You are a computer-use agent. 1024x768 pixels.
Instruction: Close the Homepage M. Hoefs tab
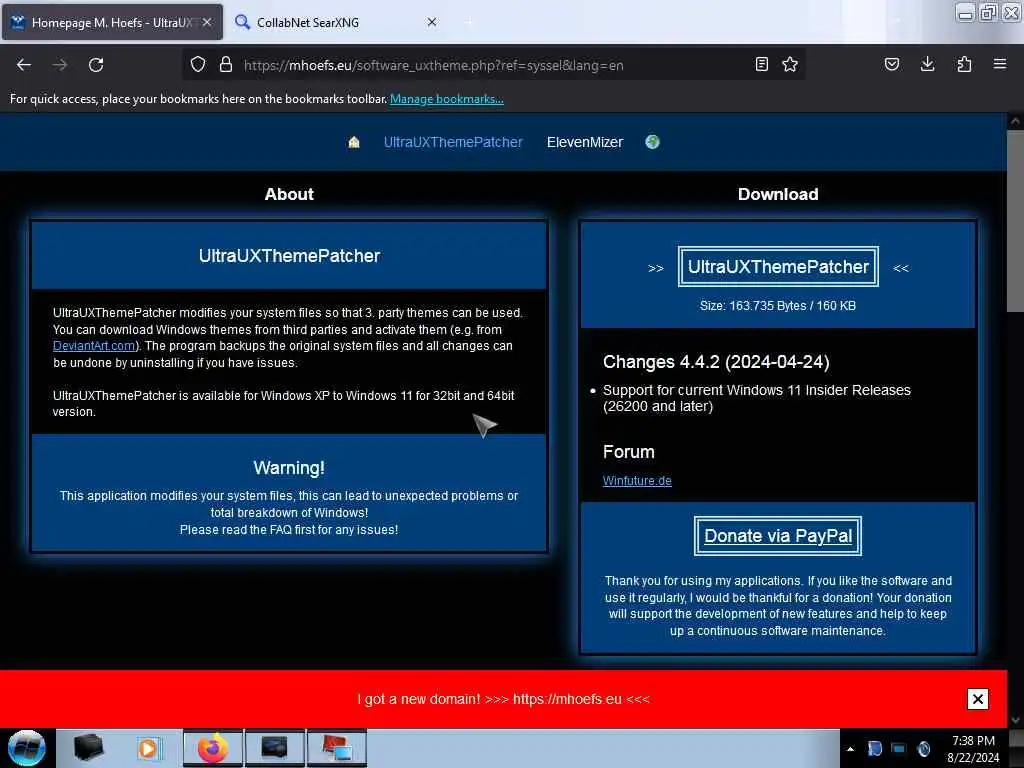point(207,22)
